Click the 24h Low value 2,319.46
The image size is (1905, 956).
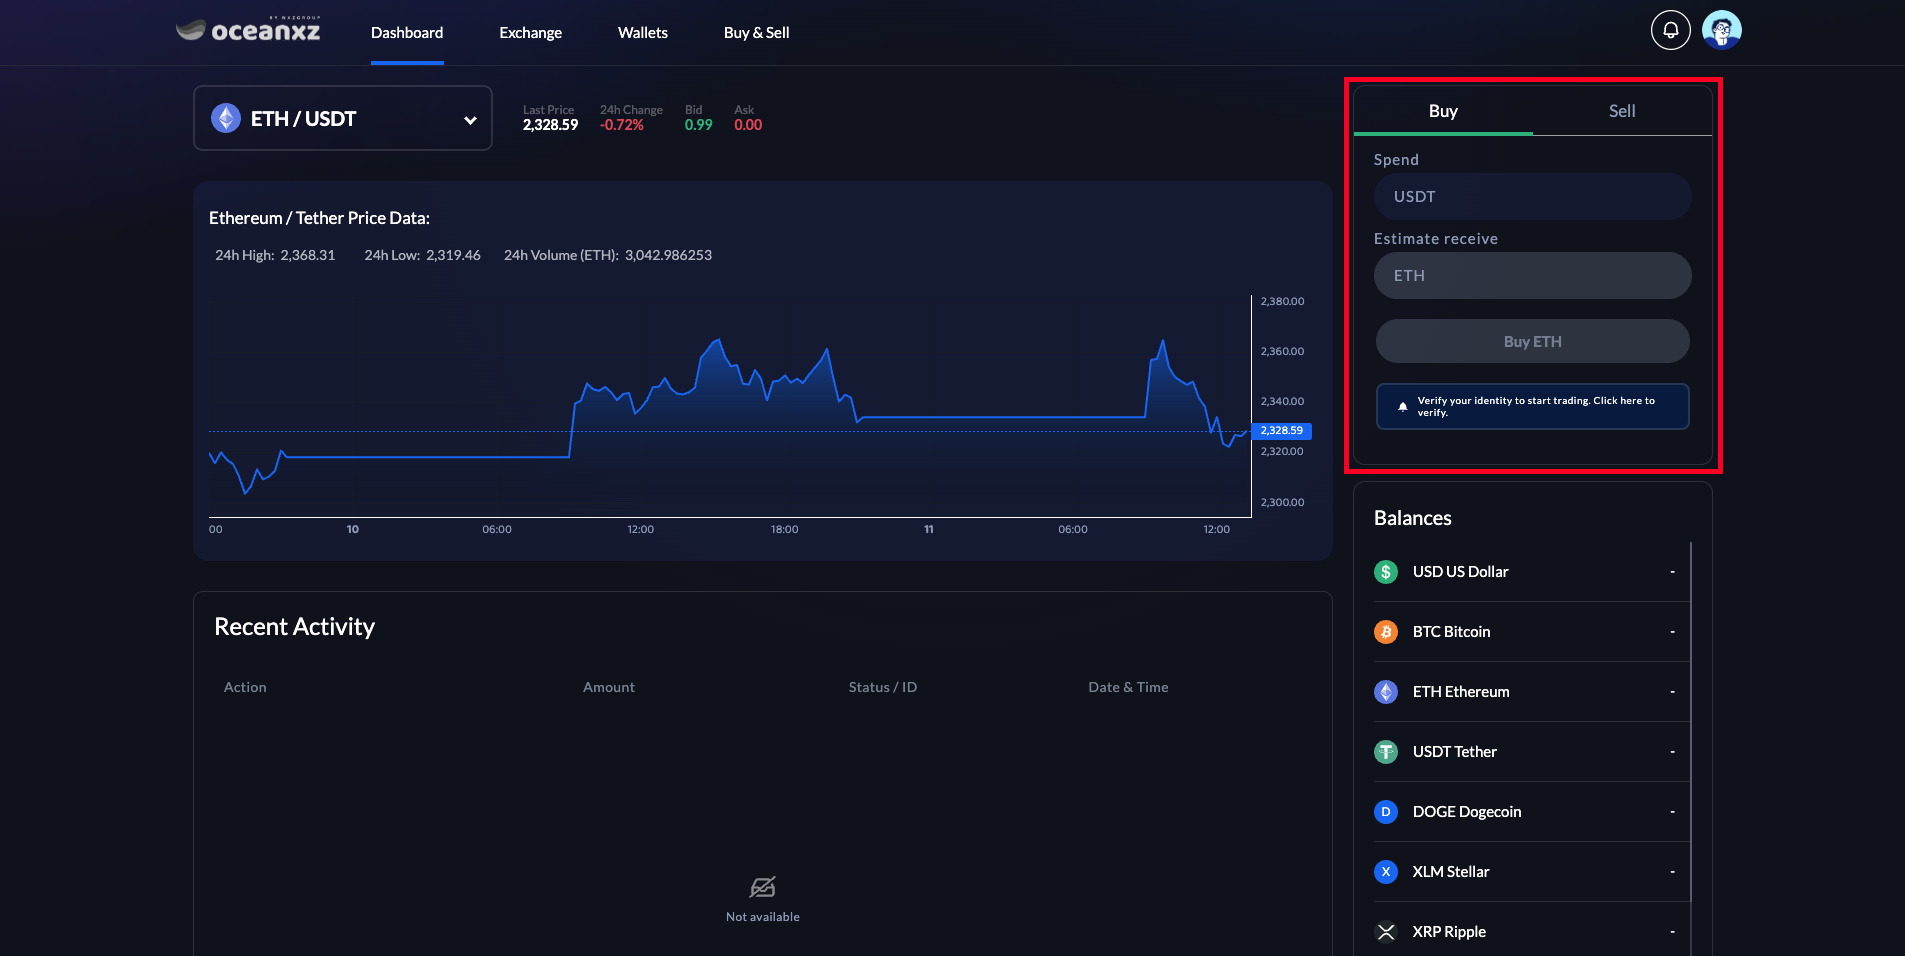pos(453,255)
